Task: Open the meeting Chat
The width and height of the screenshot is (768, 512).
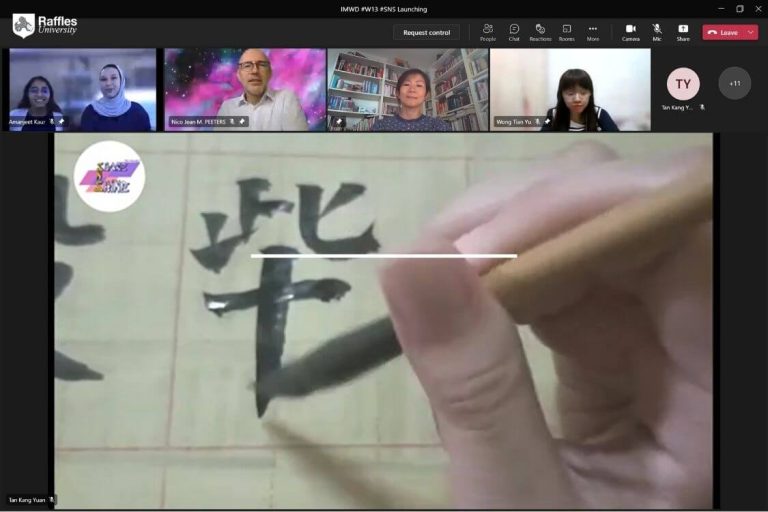Action: 514,31
